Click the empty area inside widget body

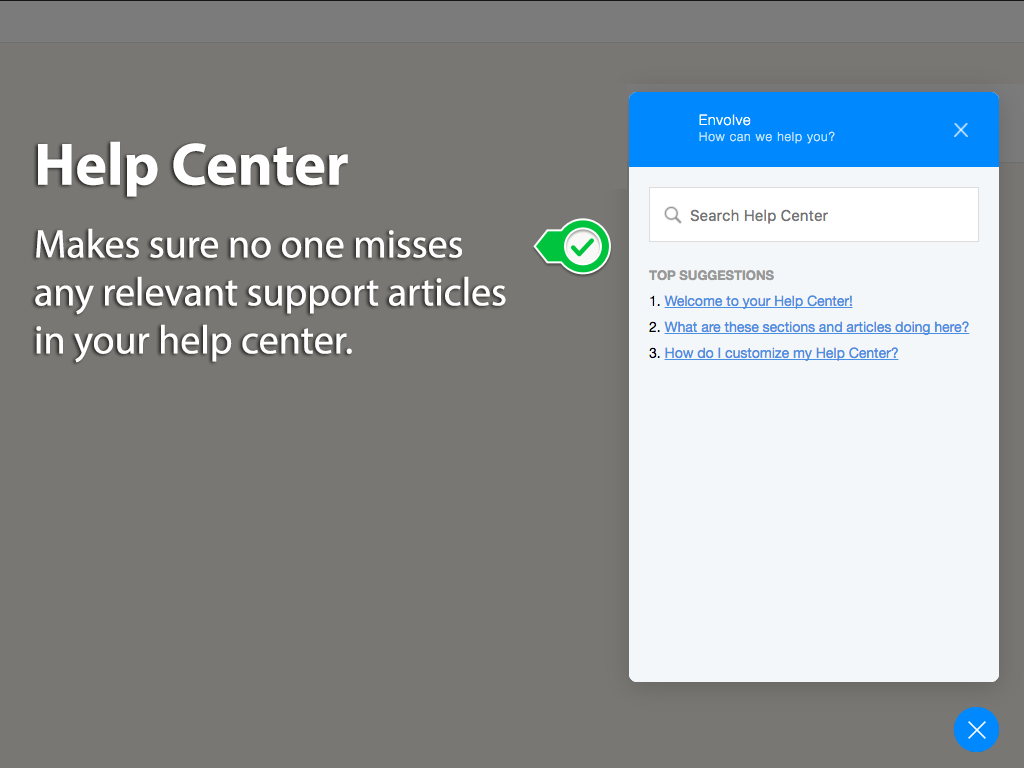click(x=813, y=520)
